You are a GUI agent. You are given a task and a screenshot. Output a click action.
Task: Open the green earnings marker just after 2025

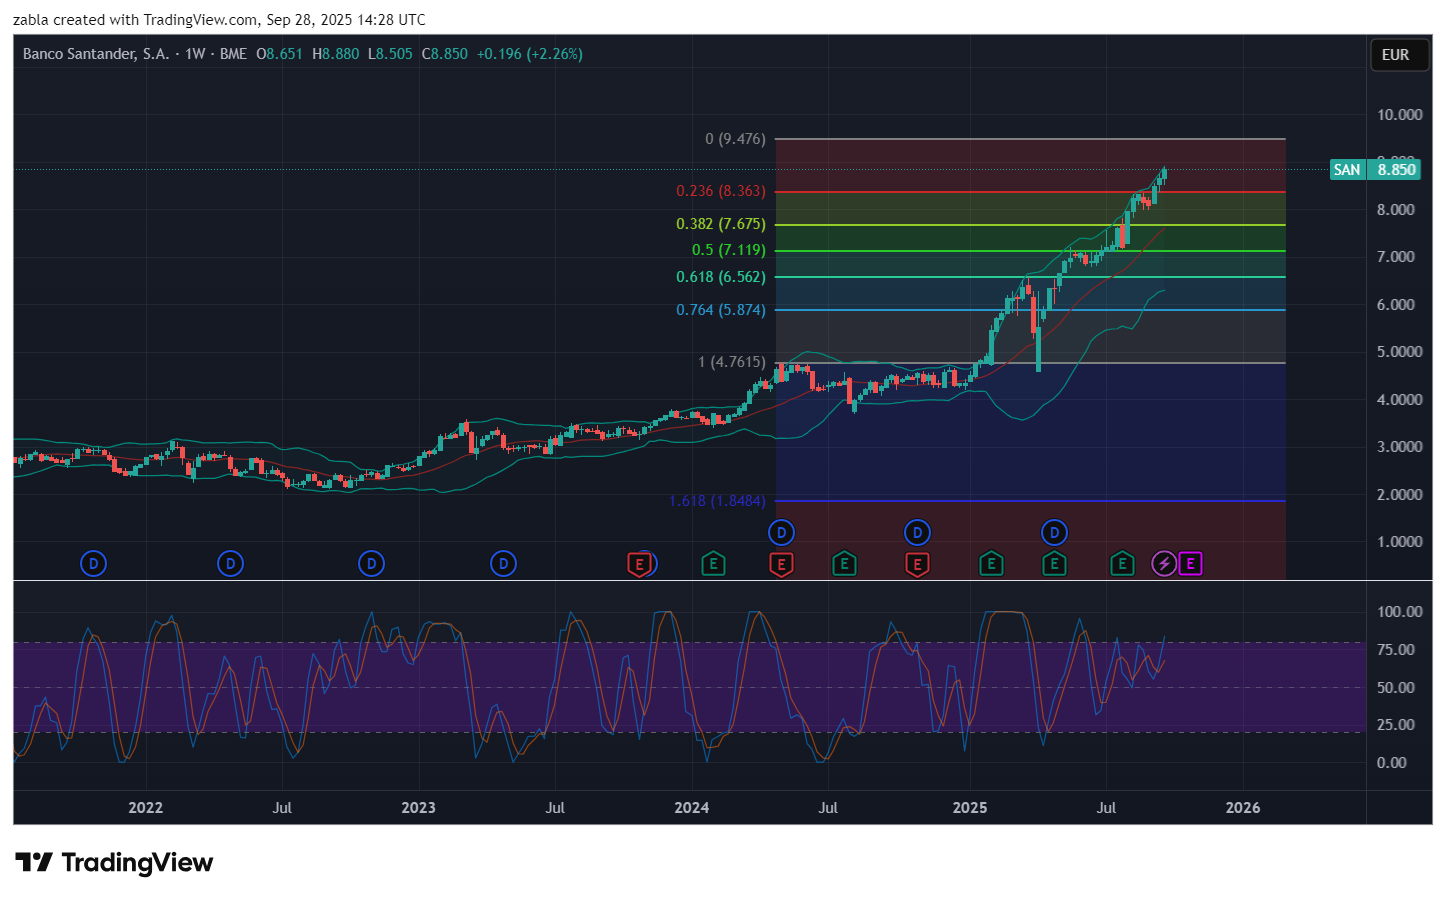[x=991, y=565]
